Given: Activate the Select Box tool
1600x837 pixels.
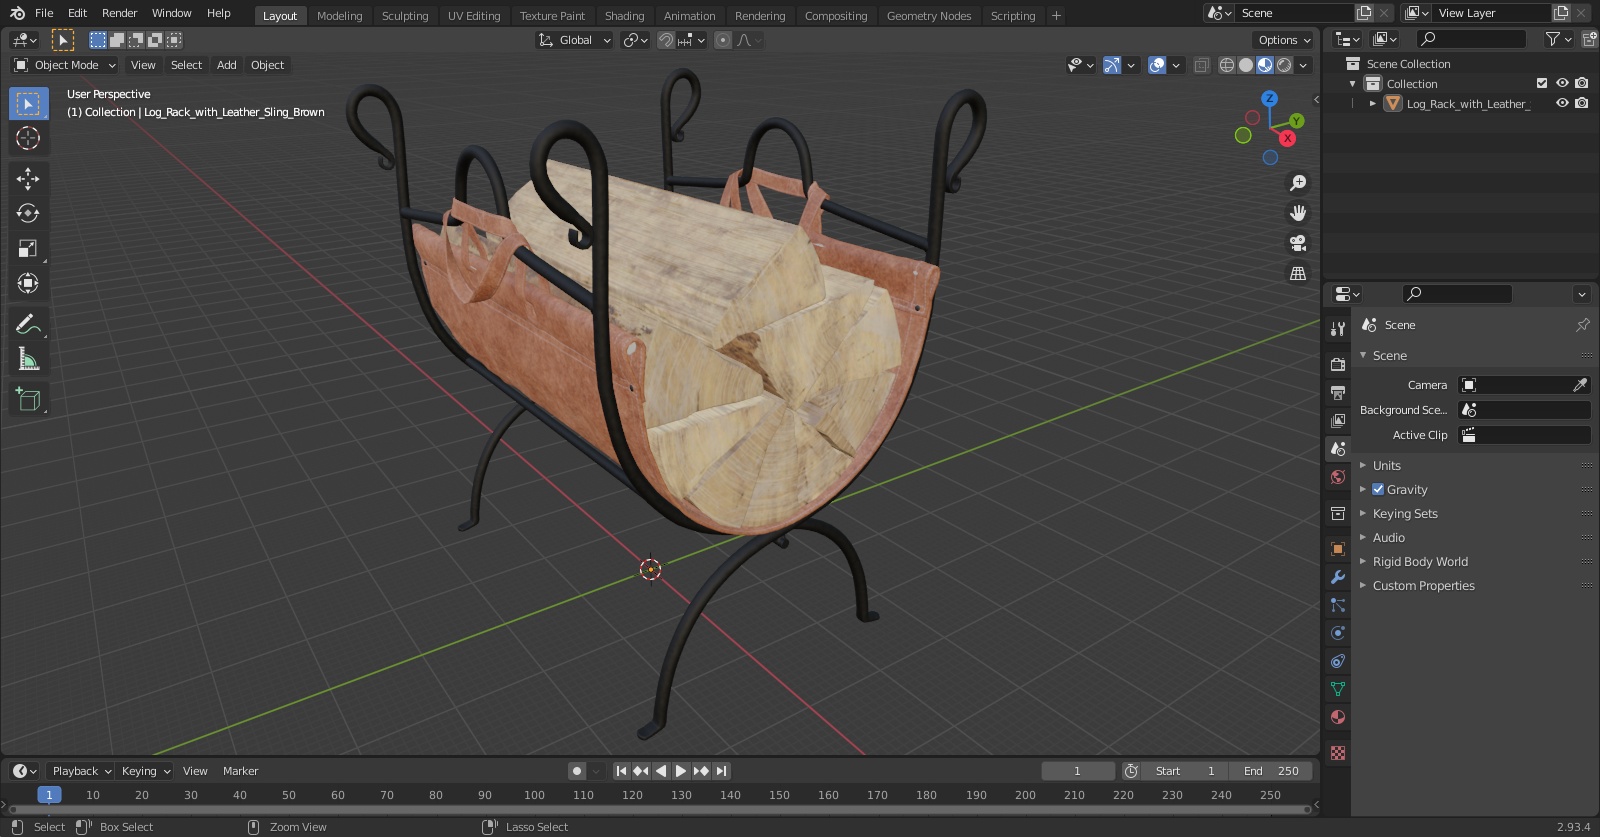Looking at the screenshot, I should [x=28, y=103].
